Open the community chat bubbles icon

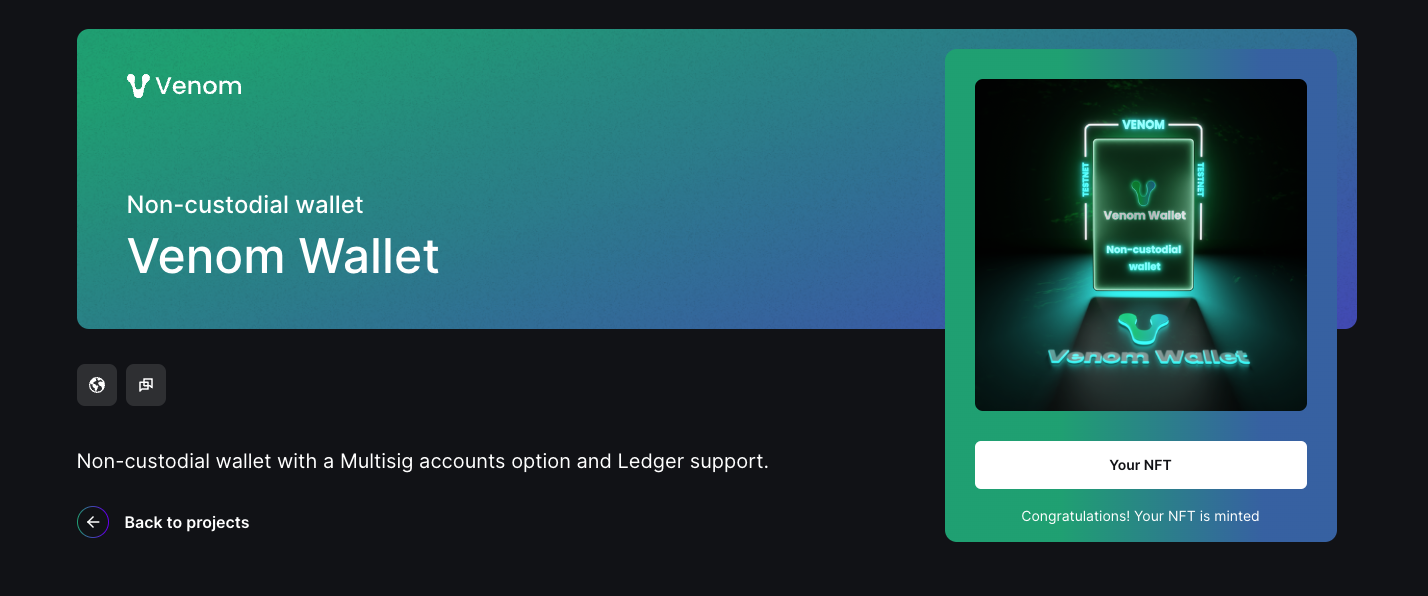(x=146, y=385)
